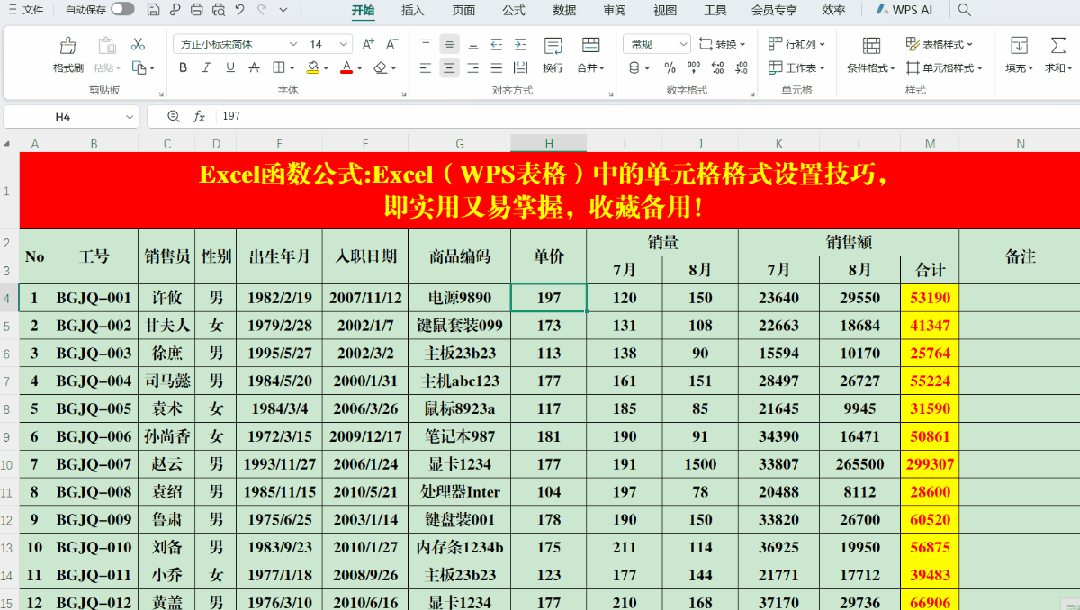The width and height of the screenshot is (1080, 610).
Task: Click the Undo arrow icon
Action: (x=240, y=10)
